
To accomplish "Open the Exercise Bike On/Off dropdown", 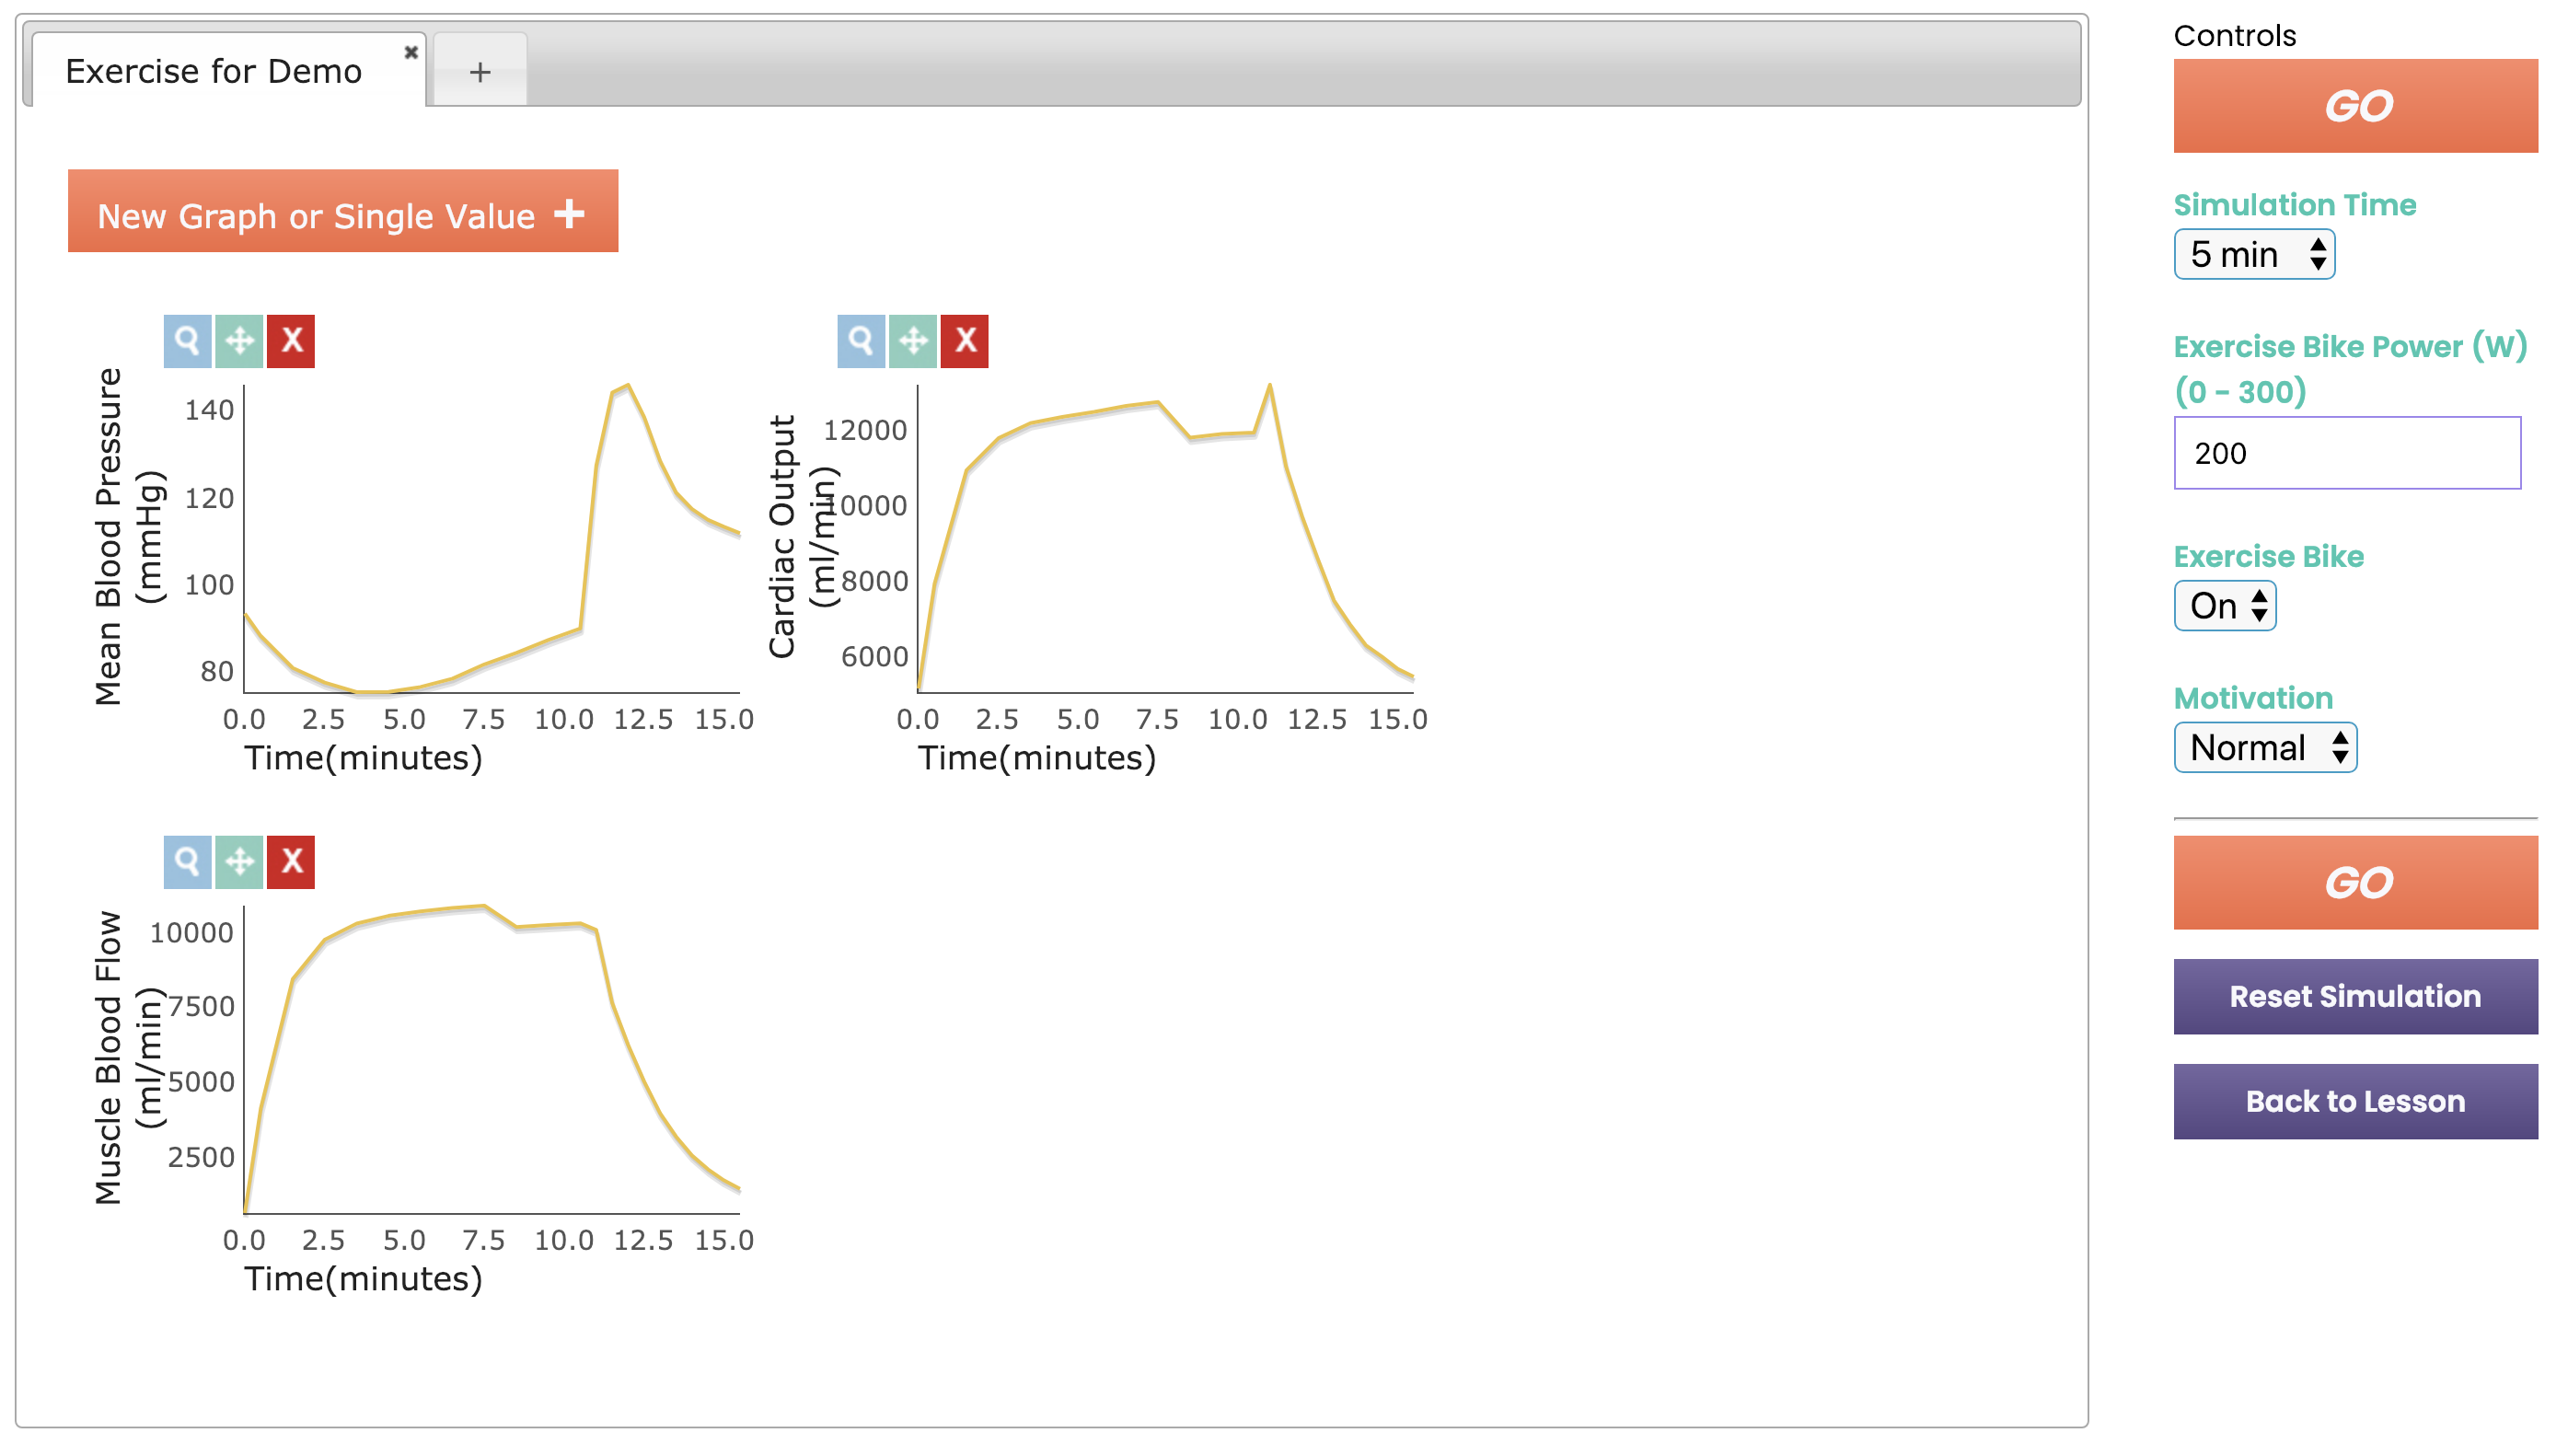I will point(2224,605).
